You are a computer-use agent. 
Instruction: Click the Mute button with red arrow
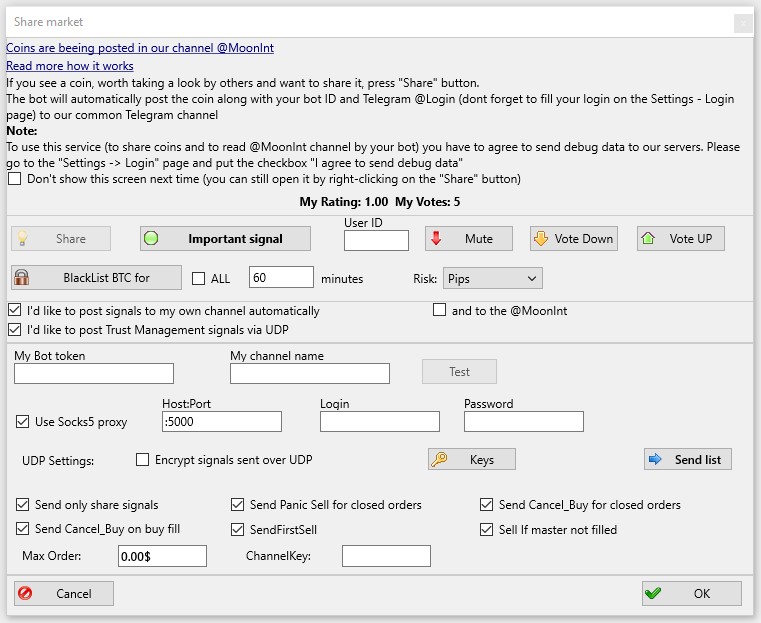468,239
